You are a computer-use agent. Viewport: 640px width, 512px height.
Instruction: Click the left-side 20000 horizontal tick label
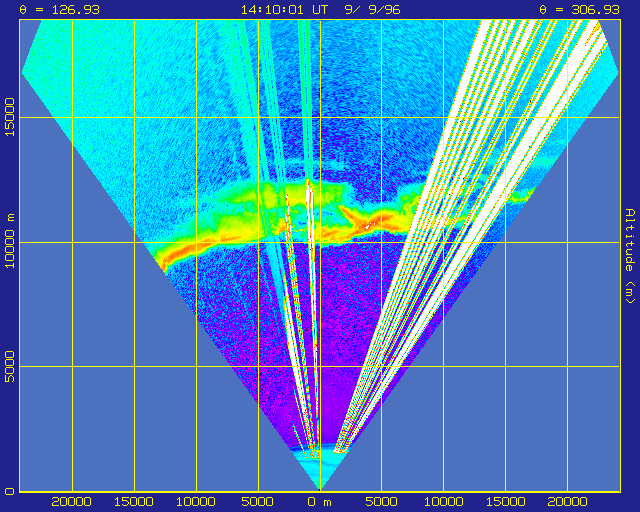point(71,502)
